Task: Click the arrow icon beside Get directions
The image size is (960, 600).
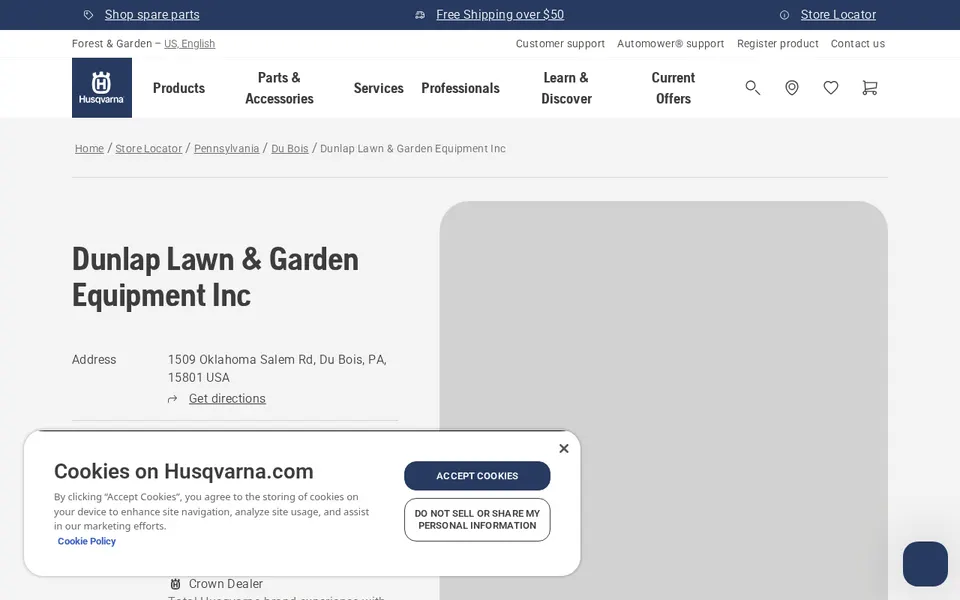Action: [173, 399]
